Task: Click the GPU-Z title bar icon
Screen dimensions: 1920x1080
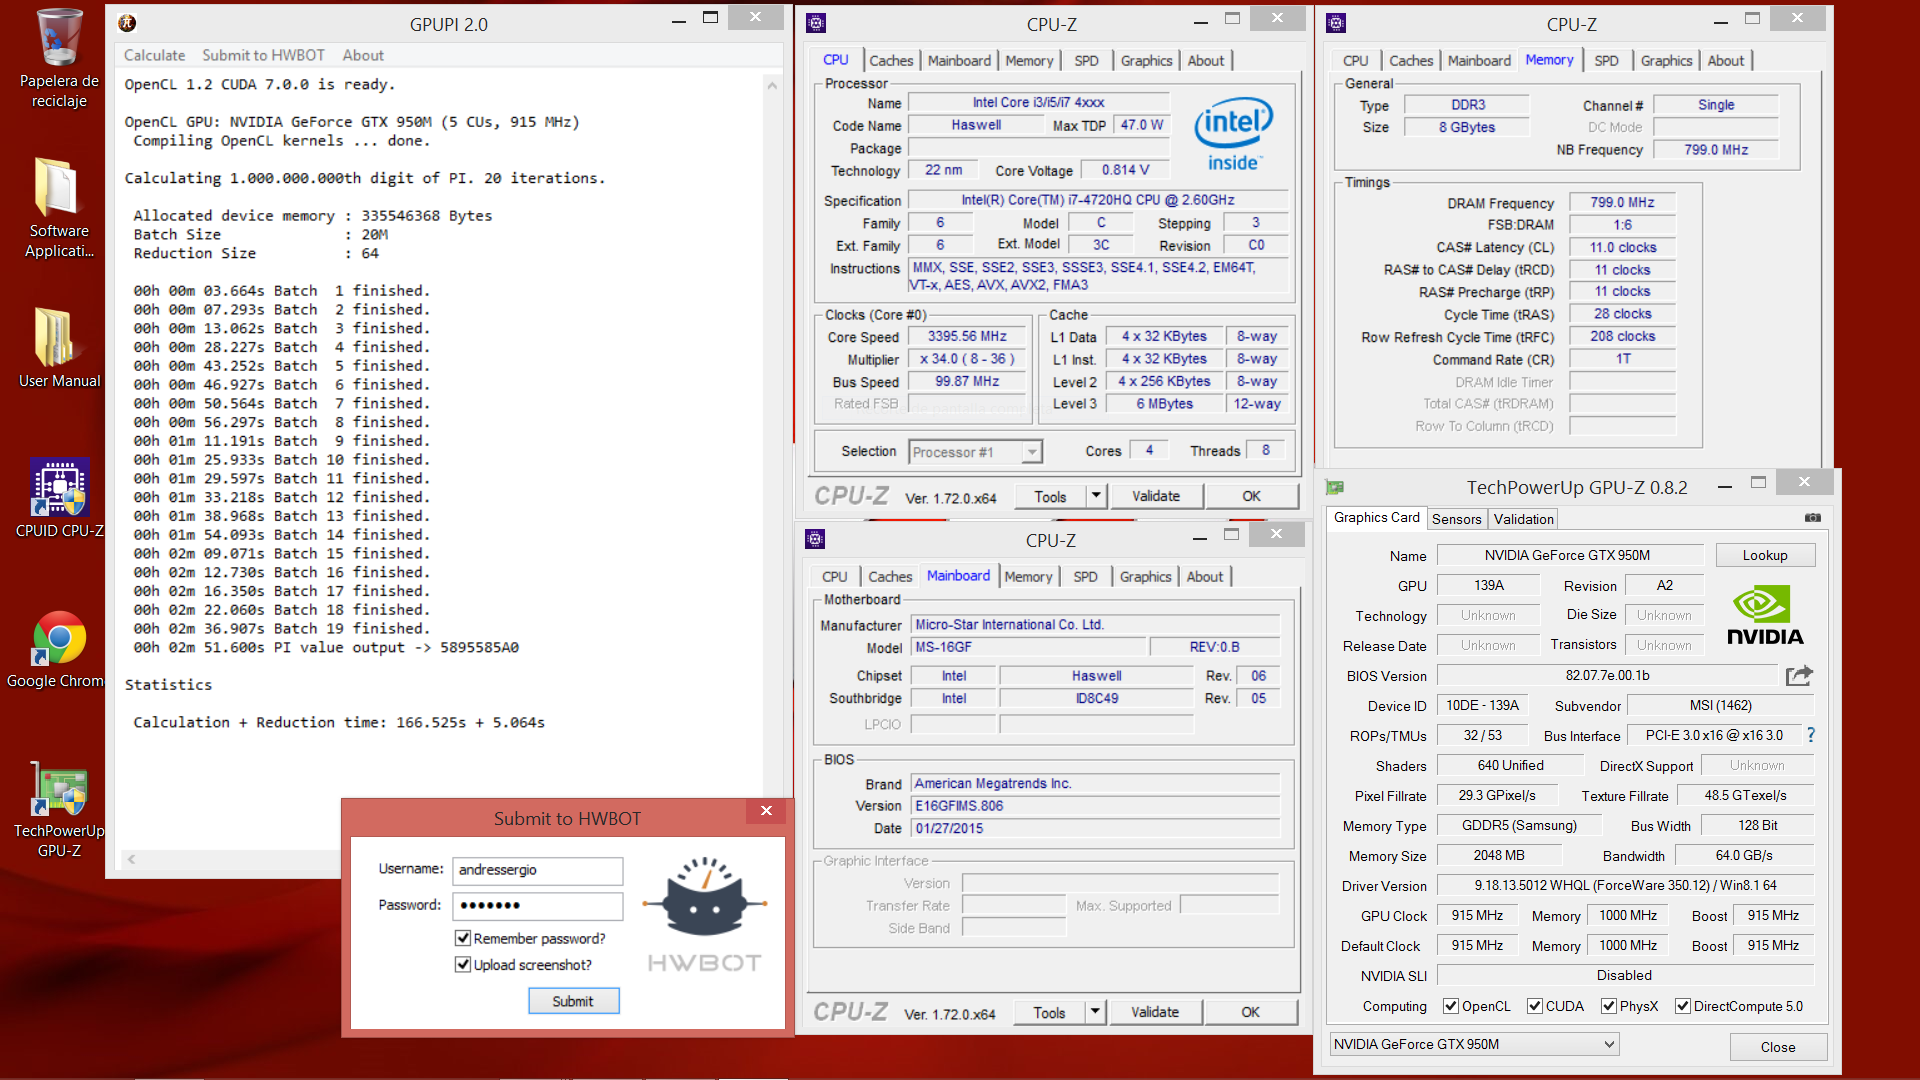Action: (1335, 487)
